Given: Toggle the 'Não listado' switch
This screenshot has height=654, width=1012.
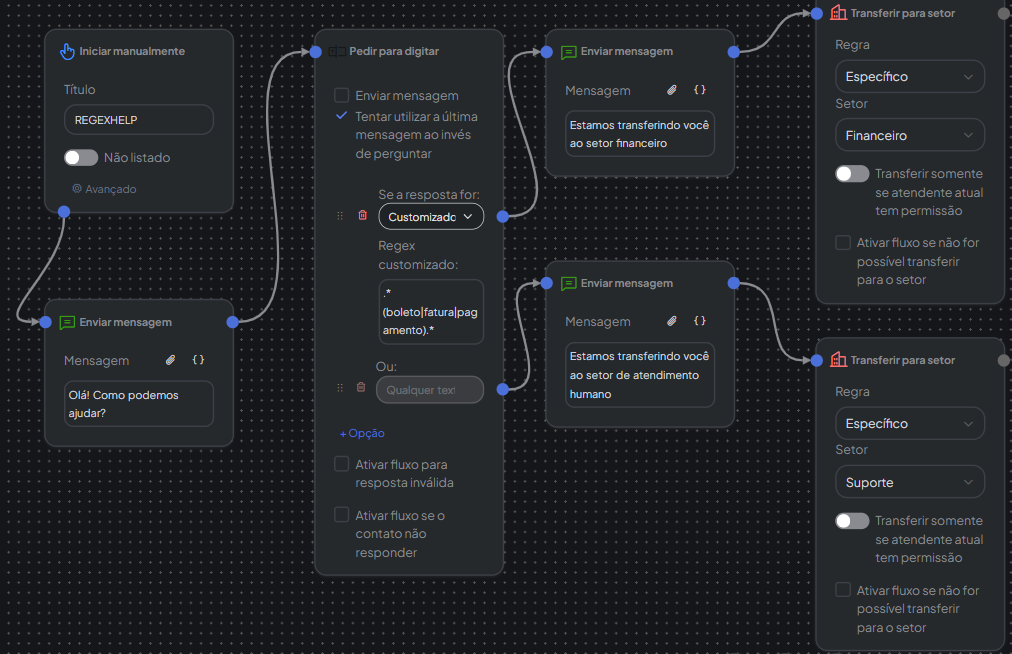Looking at the screenshot, I should (x=81, y=157).
